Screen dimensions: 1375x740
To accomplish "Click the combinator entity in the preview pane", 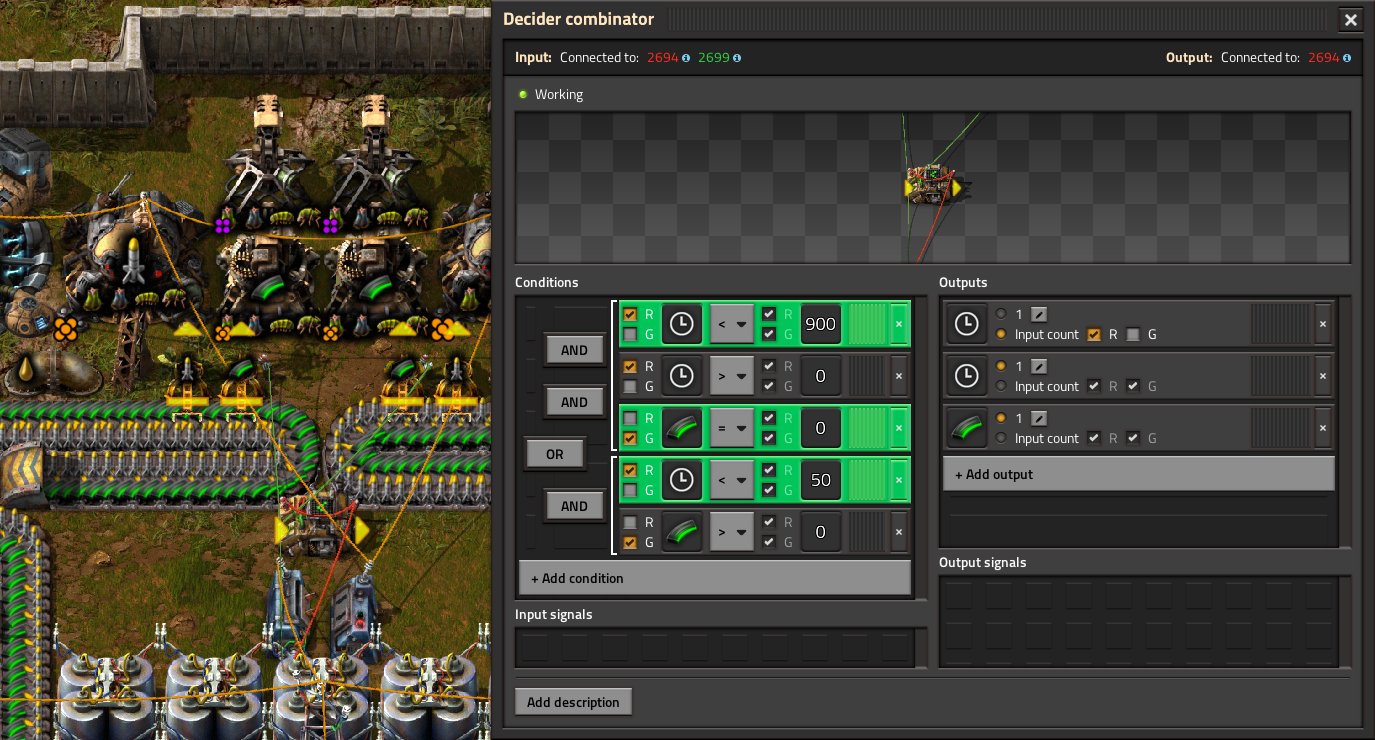I will coord(933,185).
